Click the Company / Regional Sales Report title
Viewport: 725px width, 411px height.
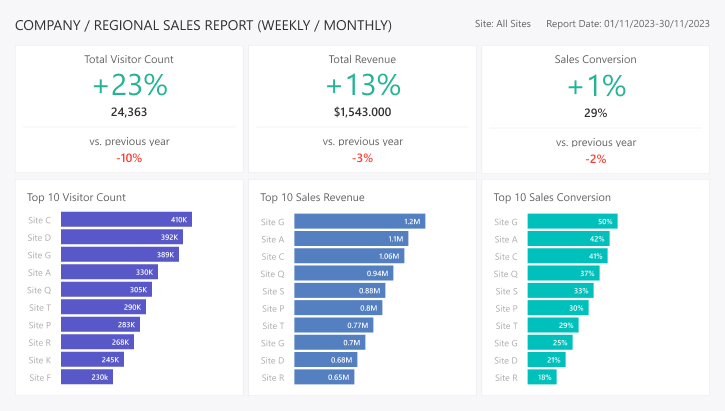(x=203, y=25)
